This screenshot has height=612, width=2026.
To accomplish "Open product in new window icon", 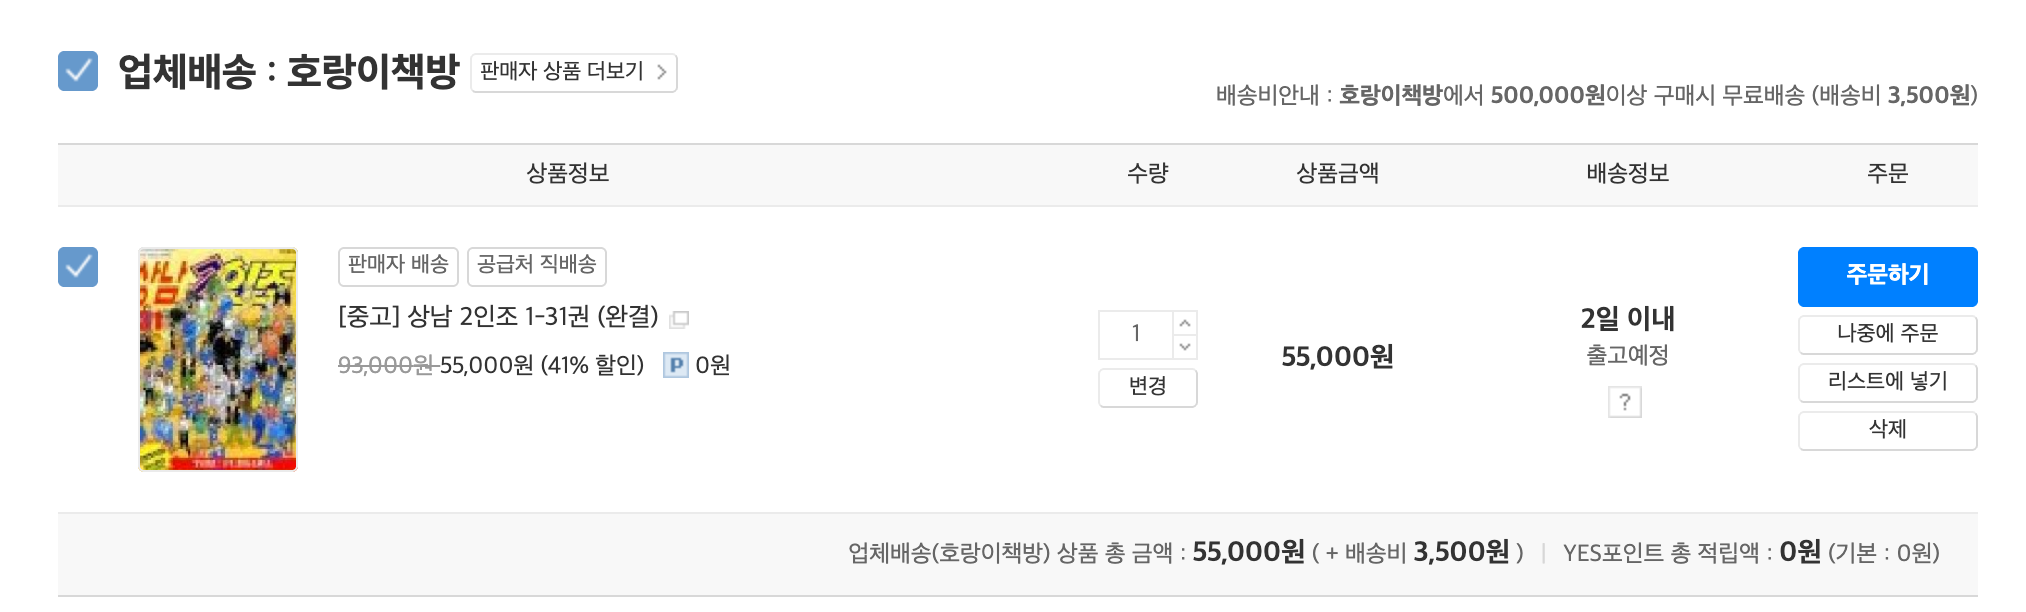I will pyautogui.click(x=680, y=319).
